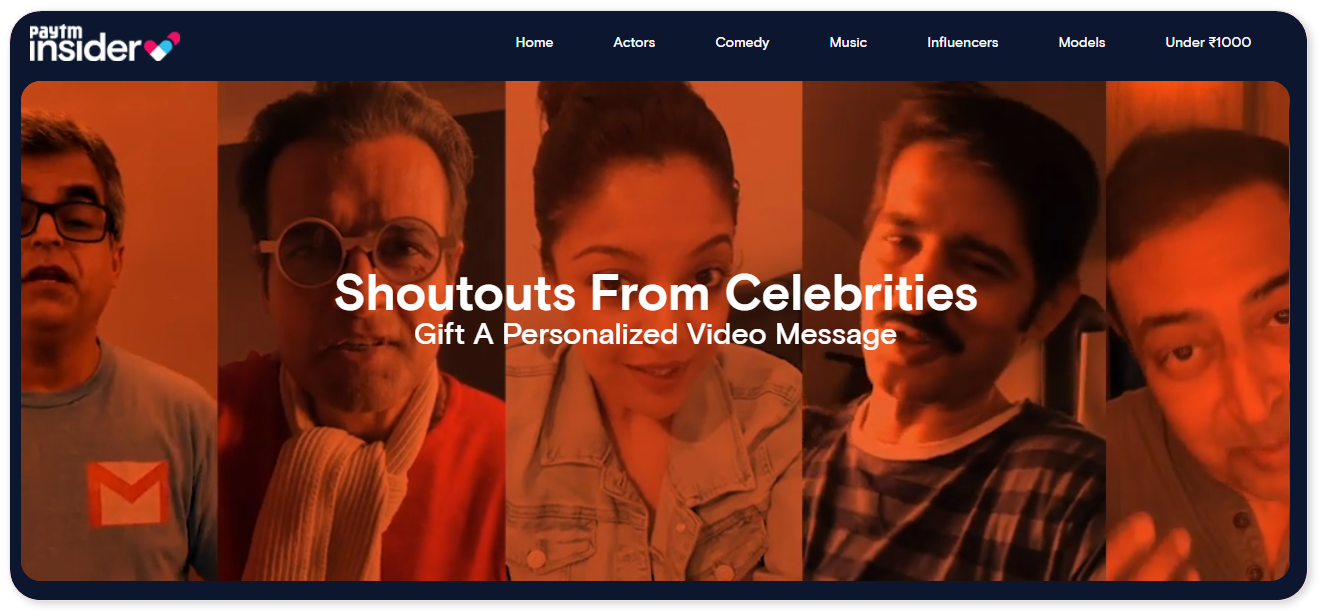
Task: Click the Gmail logo on the blue shirt
Action: tap(127, 493)
